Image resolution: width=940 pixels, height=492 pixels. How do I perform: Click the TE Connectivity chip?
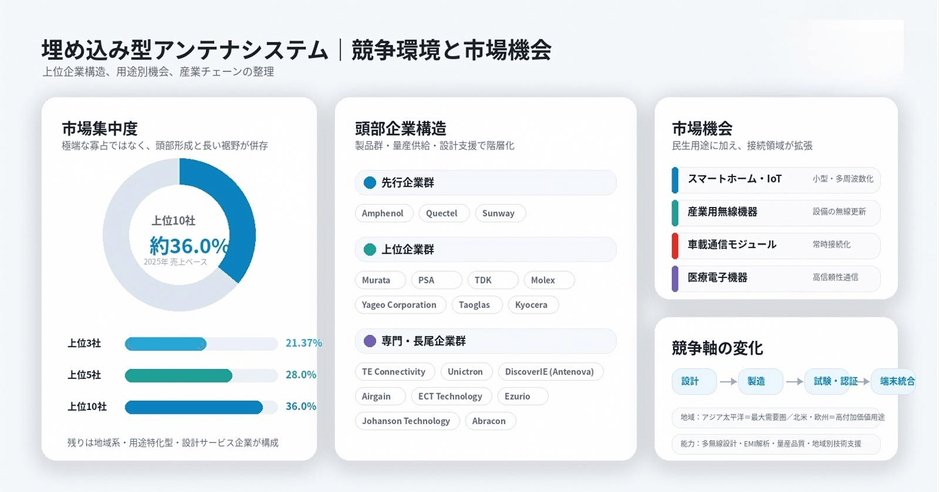[x=395, y=372]
